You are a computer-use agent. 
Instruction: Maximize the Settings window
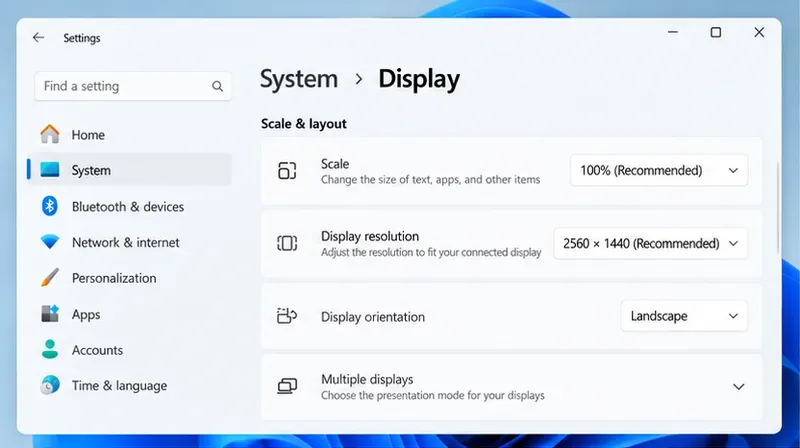pyautogui.click(x=716, y=32)
